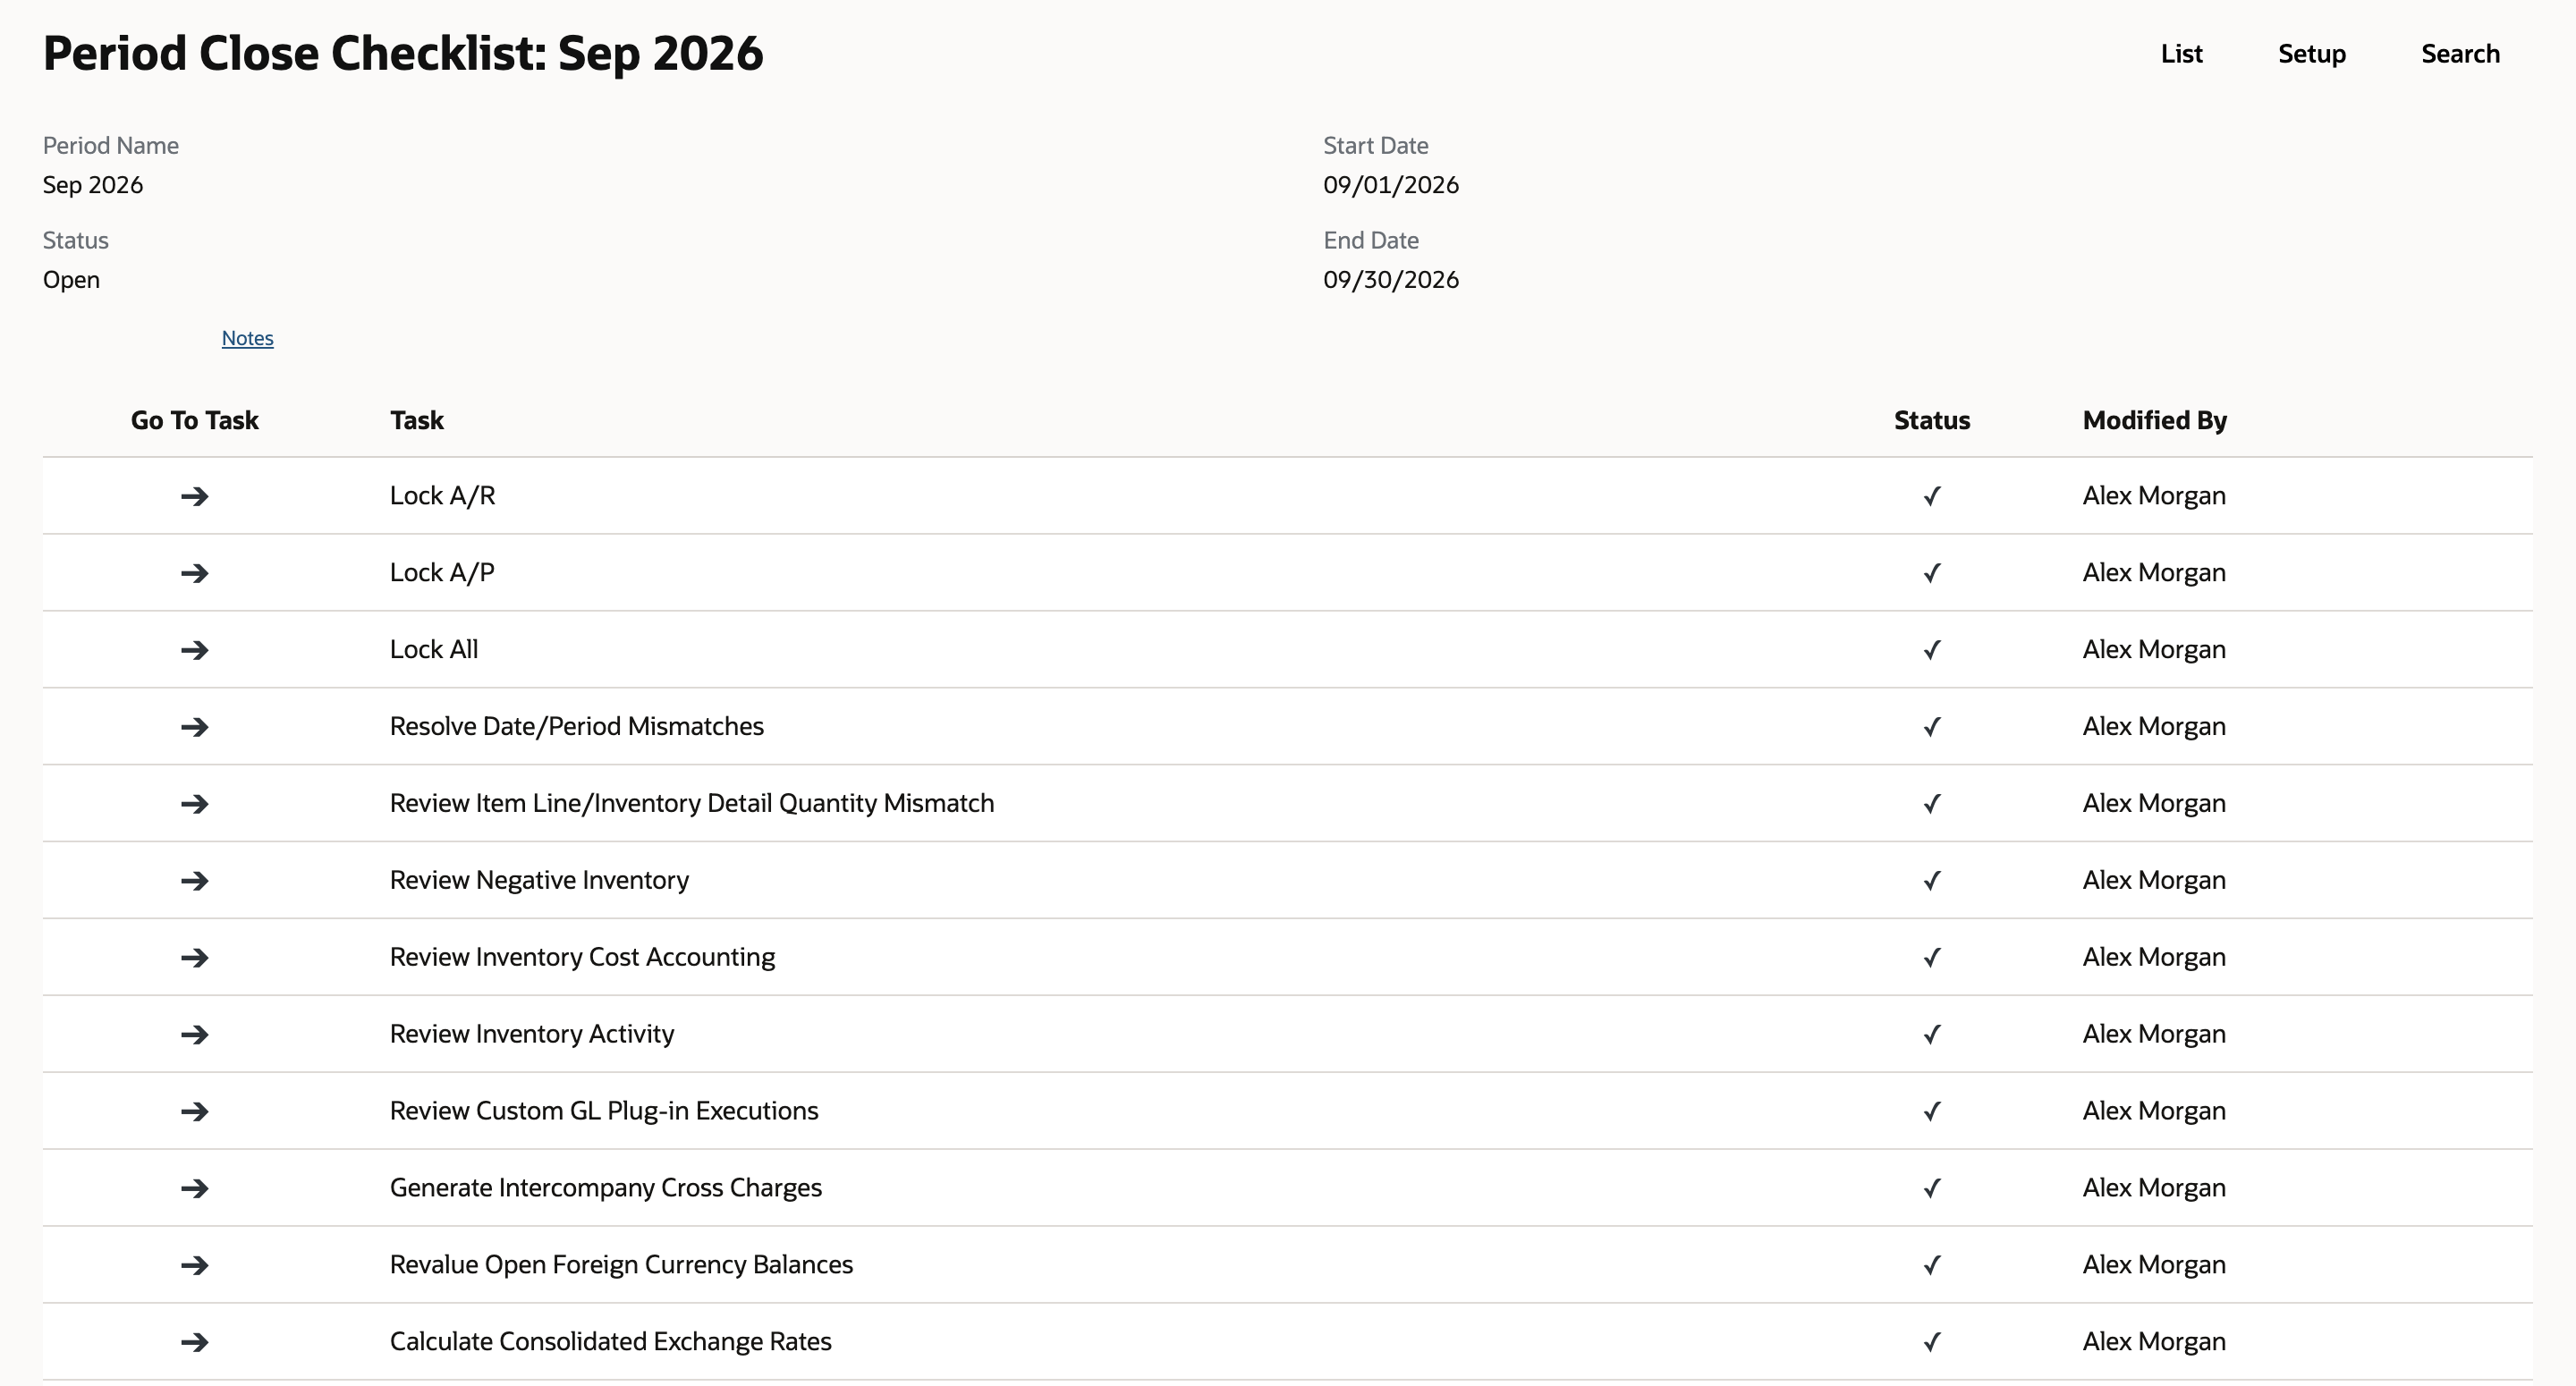This screenshot has width=2576, height=1386.
Task: Click Alex Morgan in Review Inventory Activity row
Action: pos(2154,1034)
